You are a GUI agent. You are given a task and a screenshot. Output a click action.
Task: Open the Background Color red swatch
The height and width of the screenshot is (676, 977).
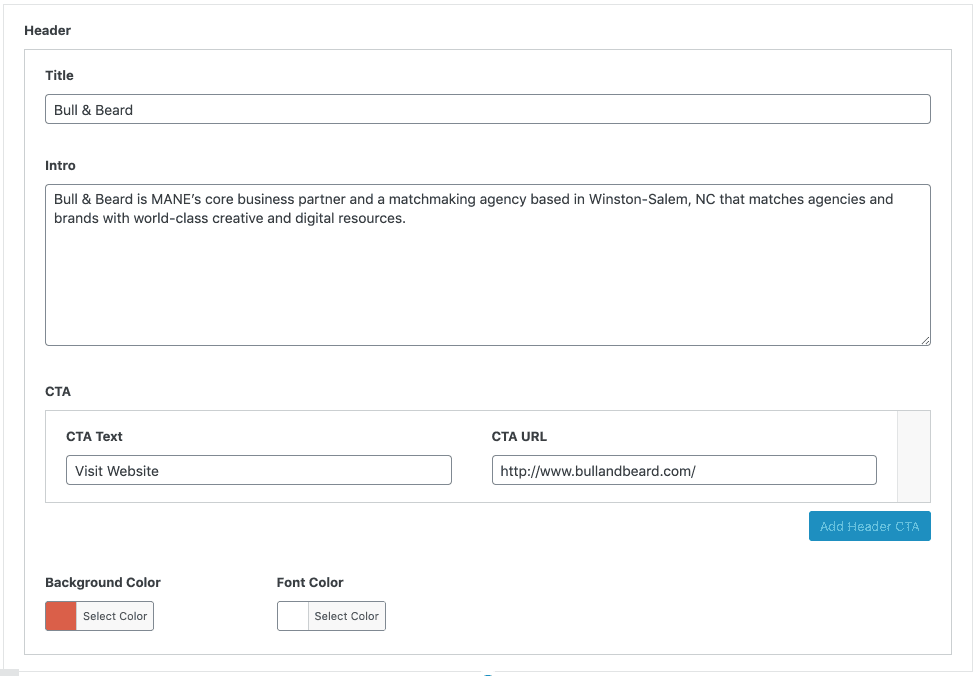tap(61, 616)
